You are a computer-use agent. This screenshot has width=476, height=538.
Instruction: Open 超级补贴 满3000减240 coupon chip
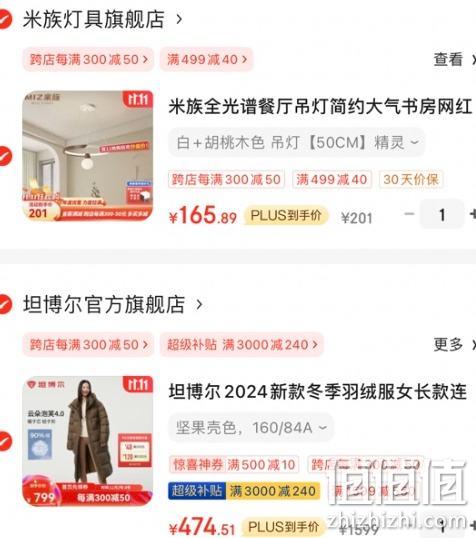[242, 344]
